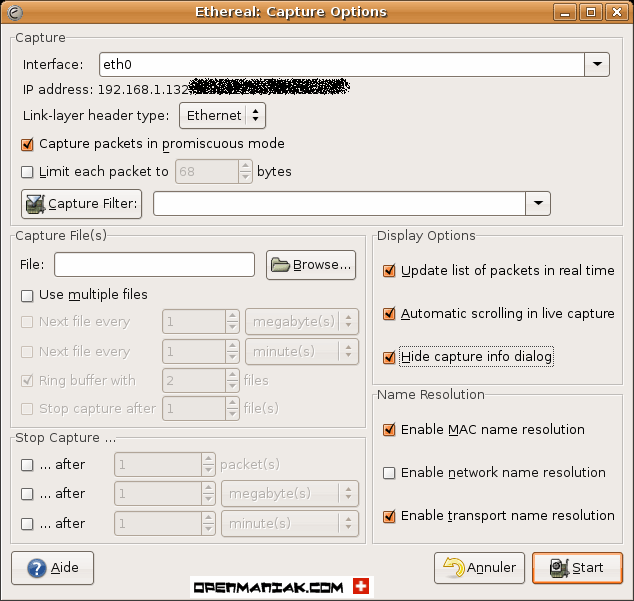634x601 pixels.
Task: Click the Next file every megabyte(s) value spinner
Action: (x=201, y=322)
